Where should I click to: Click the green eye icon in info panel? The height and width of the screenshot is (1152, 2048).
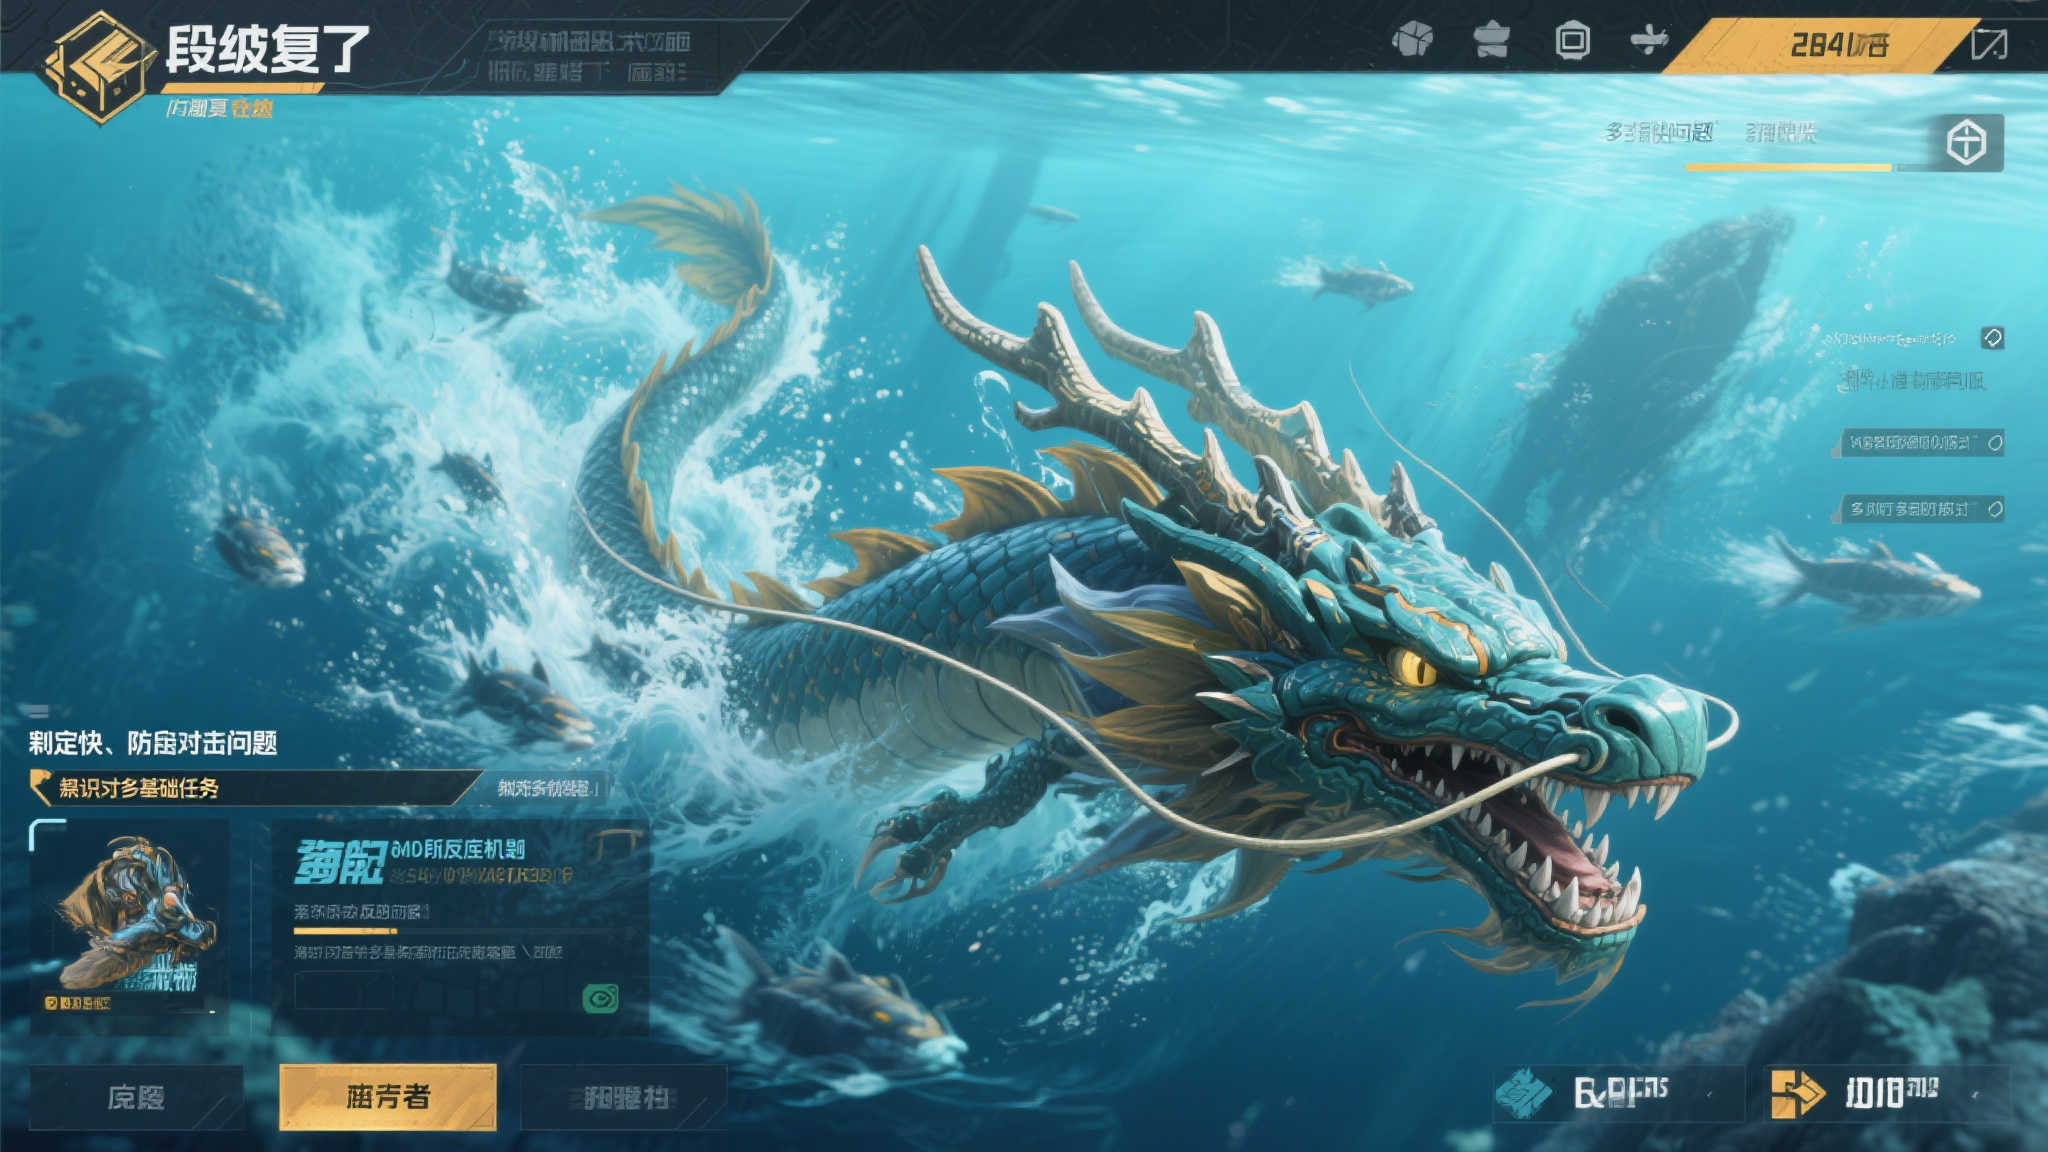pyautogui.click(x=600, y=998)
